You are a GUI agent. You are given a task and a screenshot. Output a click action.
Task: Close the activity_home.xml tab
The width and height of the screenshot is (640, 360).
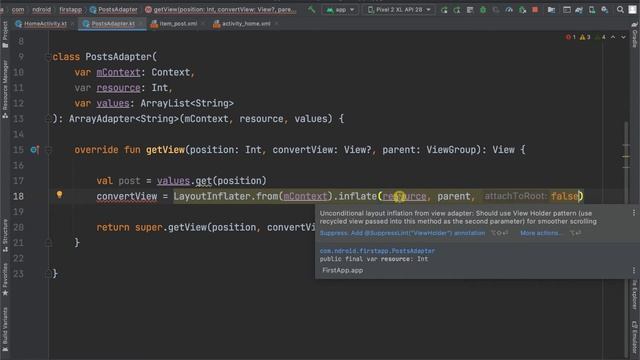coord(276,24)
